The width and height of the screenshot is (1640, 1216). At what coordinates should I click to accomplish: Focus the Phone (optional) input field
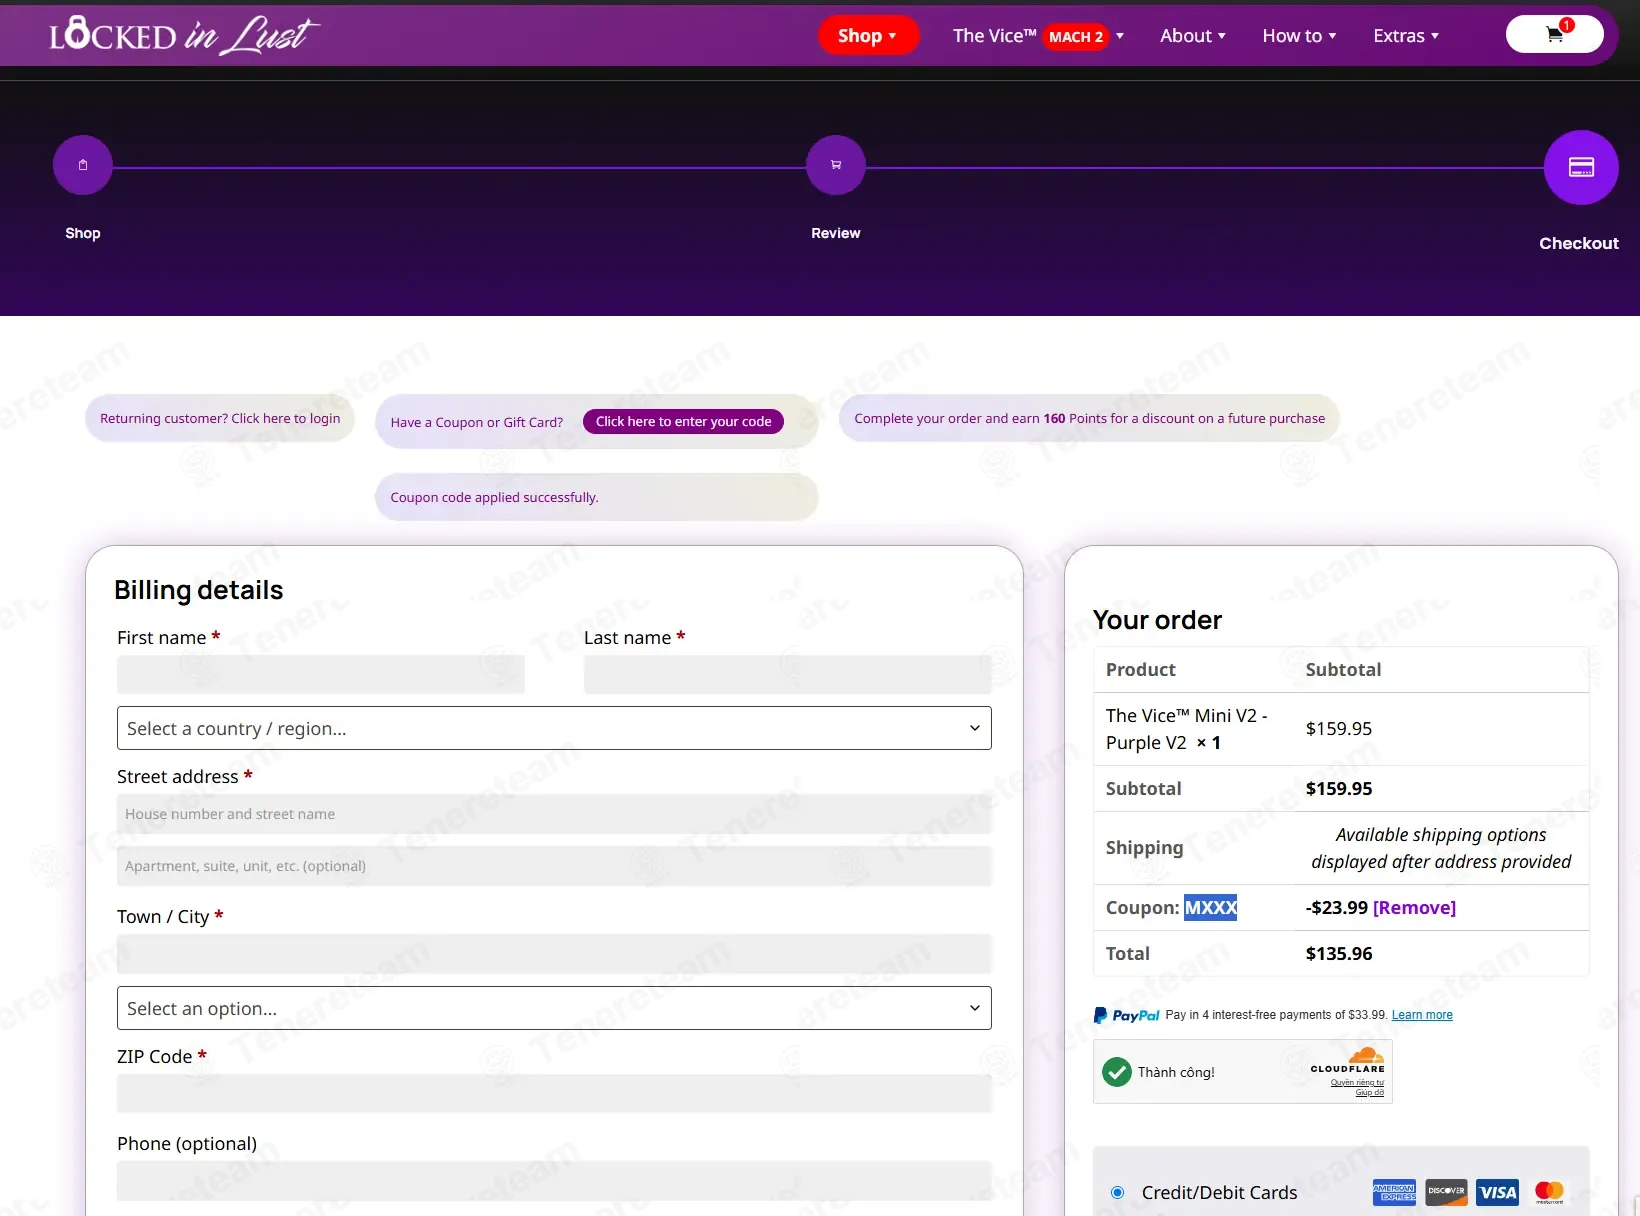(554, 1181)
